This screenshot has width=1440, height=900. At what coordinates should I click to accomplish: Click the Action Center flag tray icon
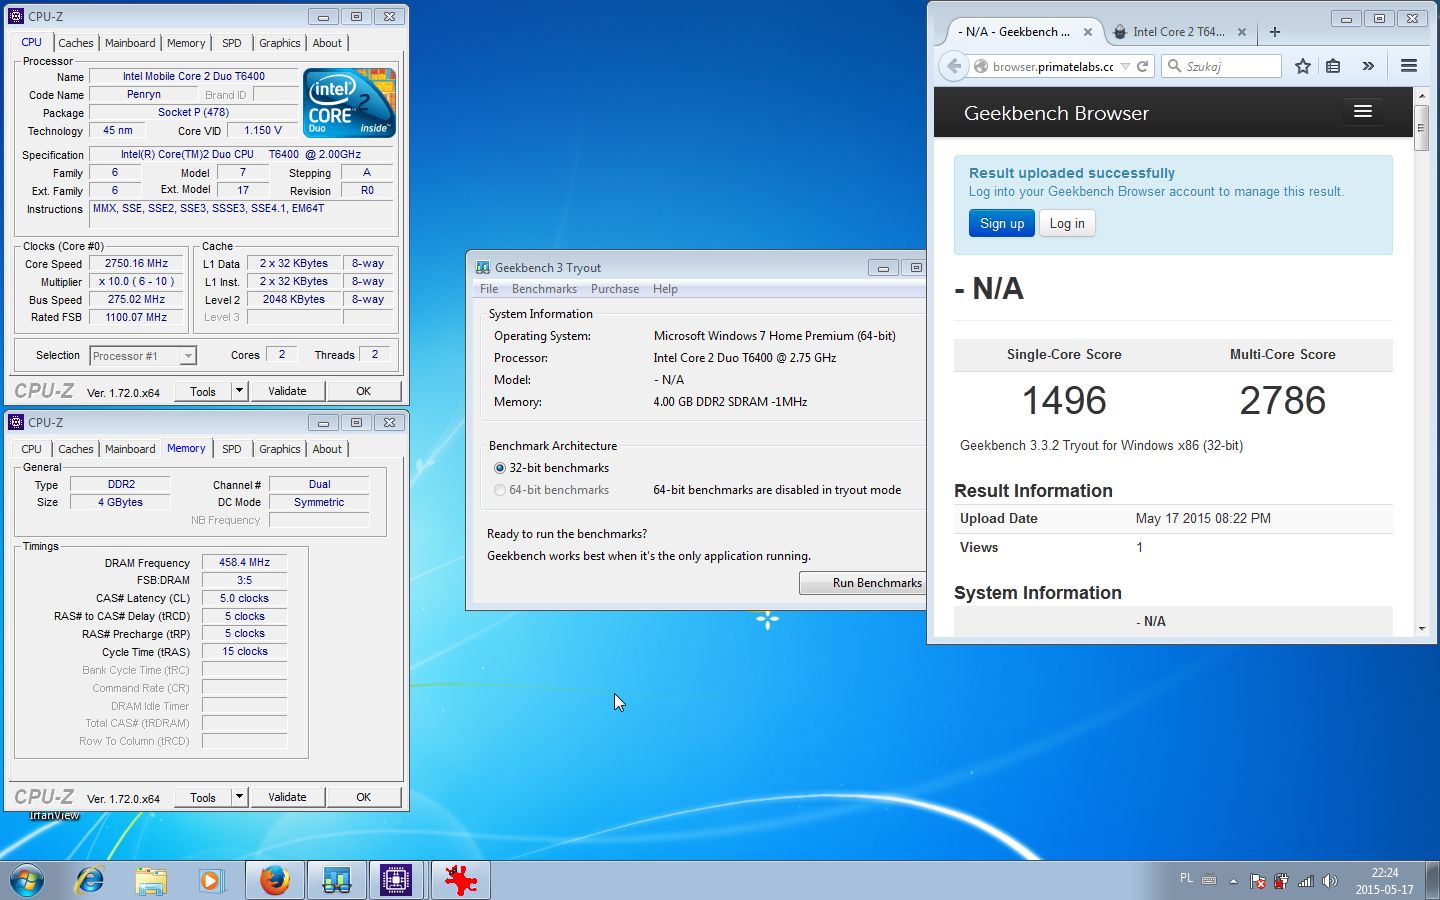1257,881
